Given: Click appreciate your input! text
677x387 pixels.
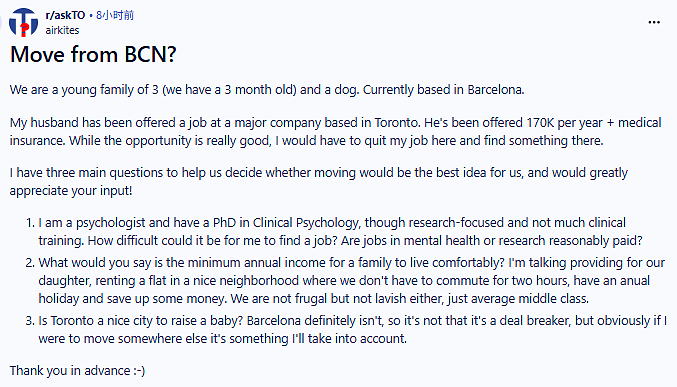Looking at the screenshot, I should tap(71, 191).
